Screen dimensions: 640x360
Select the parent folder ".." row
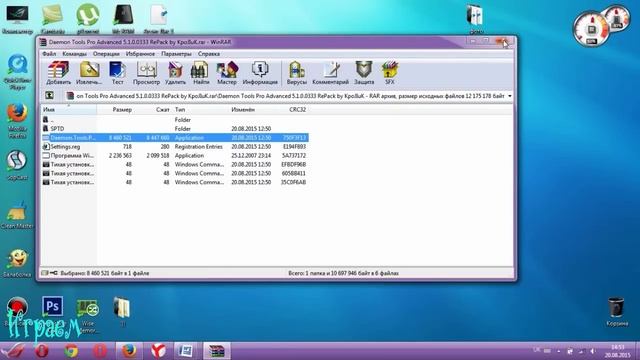(x=175, y=120)
